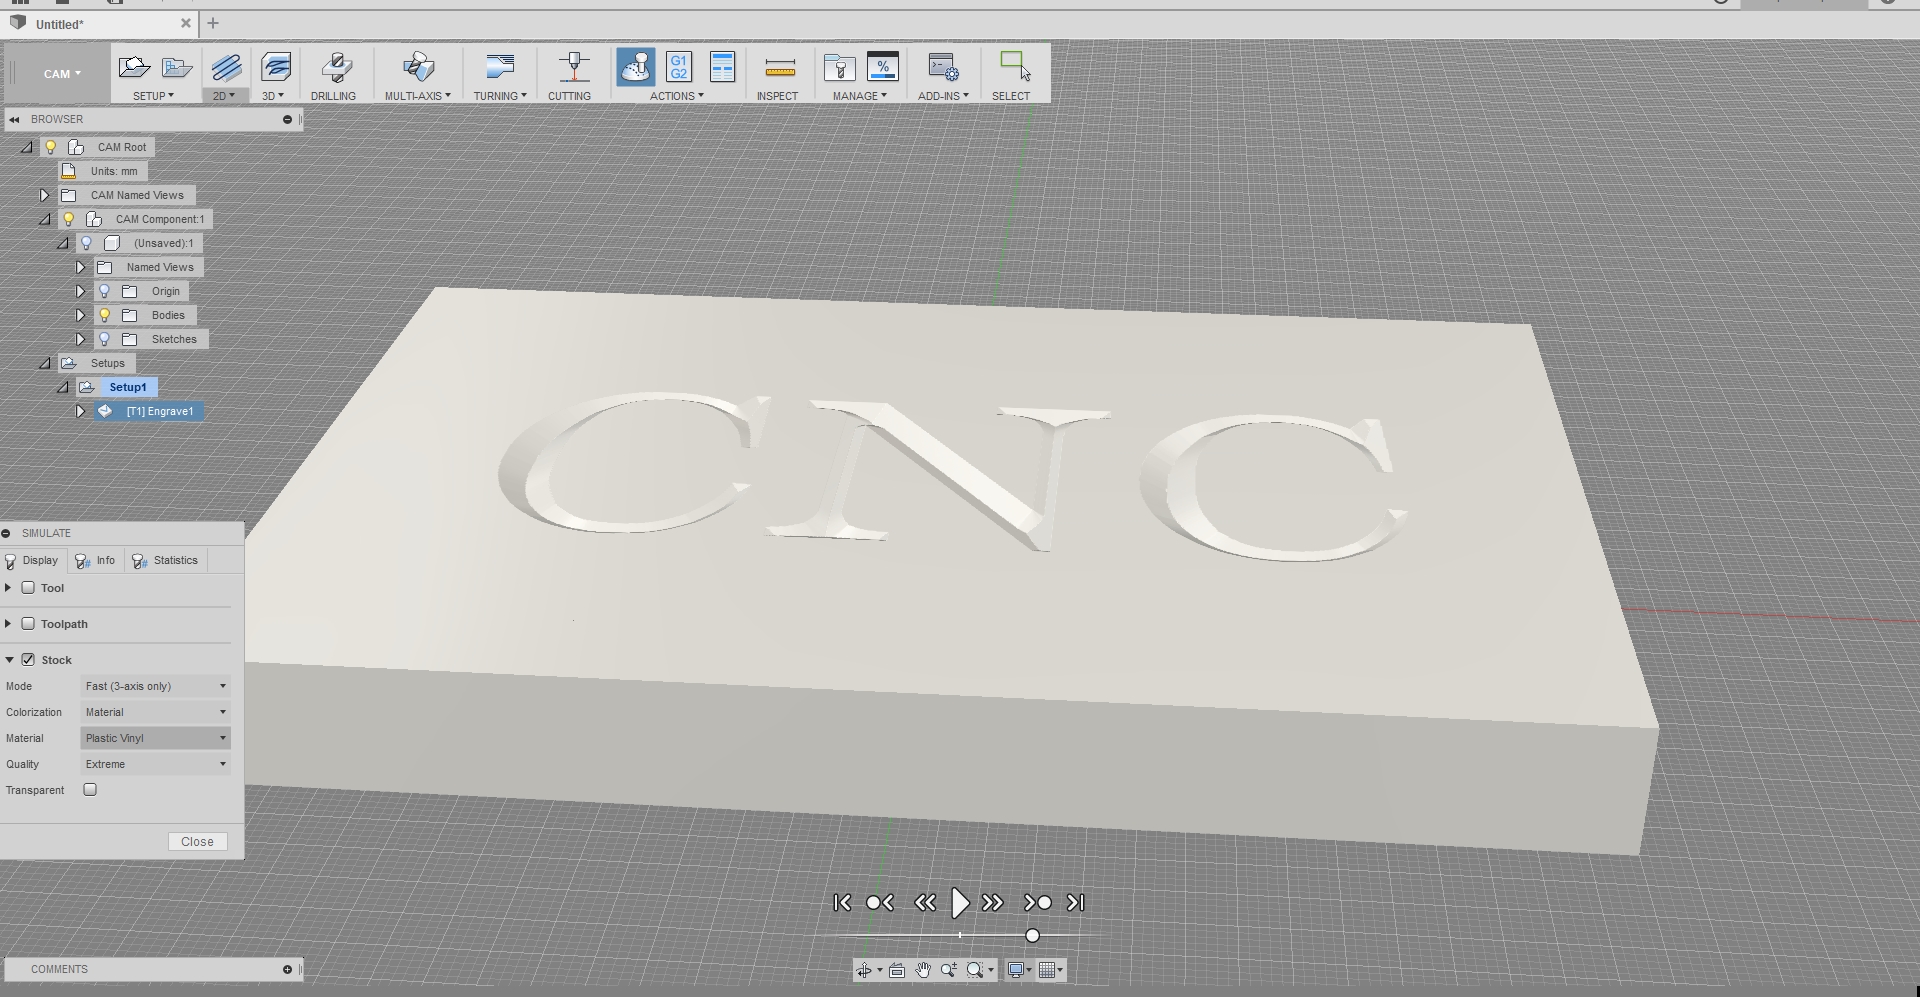Click the Look At navigation icon
Viewport: 1920px width, 997px height.
point(897,970)
